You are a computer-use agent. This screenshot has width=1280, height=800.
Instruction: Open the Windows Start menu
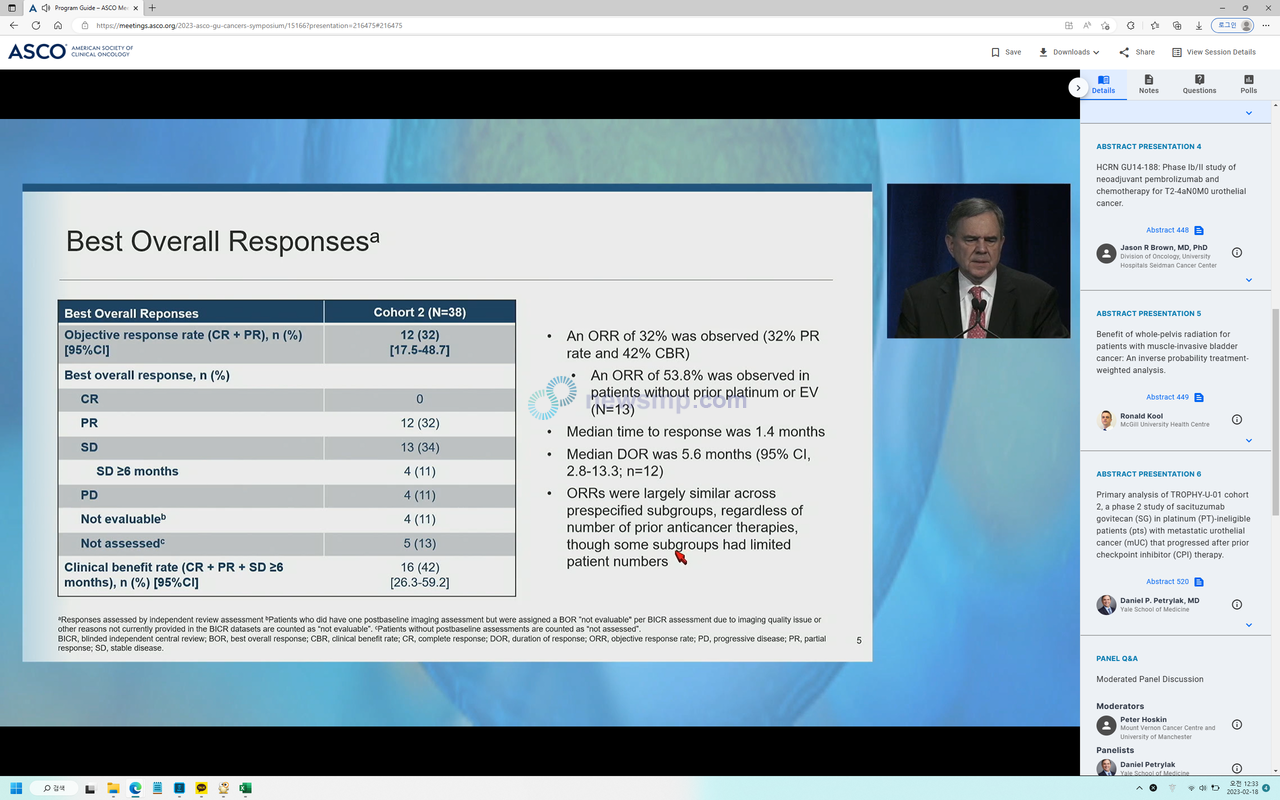tap(14, 788)
